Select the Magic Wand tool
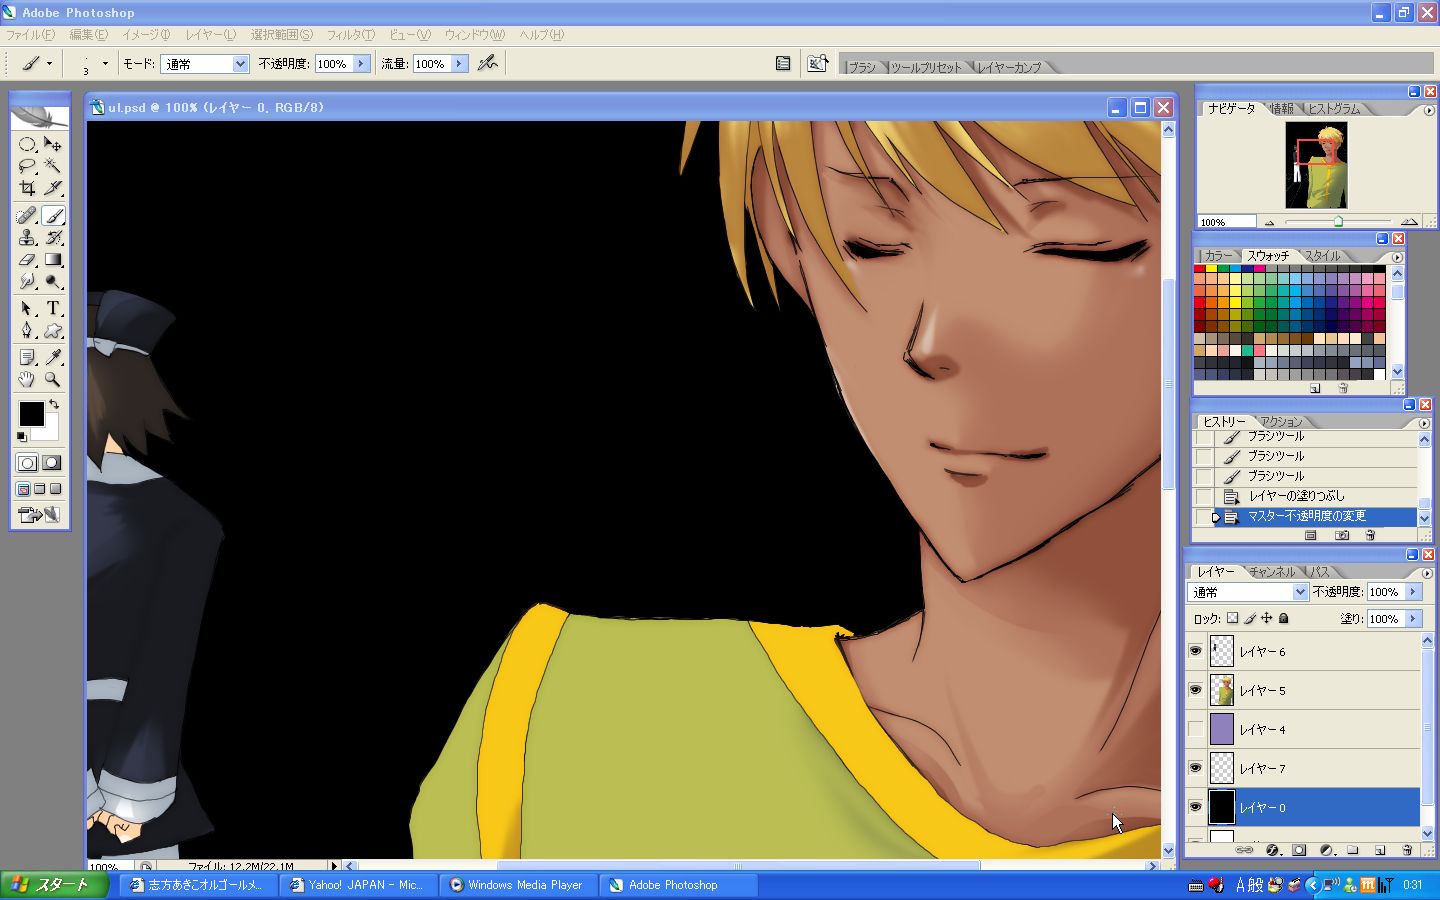This screenshot has height=900, width=1440. (53, 166)
